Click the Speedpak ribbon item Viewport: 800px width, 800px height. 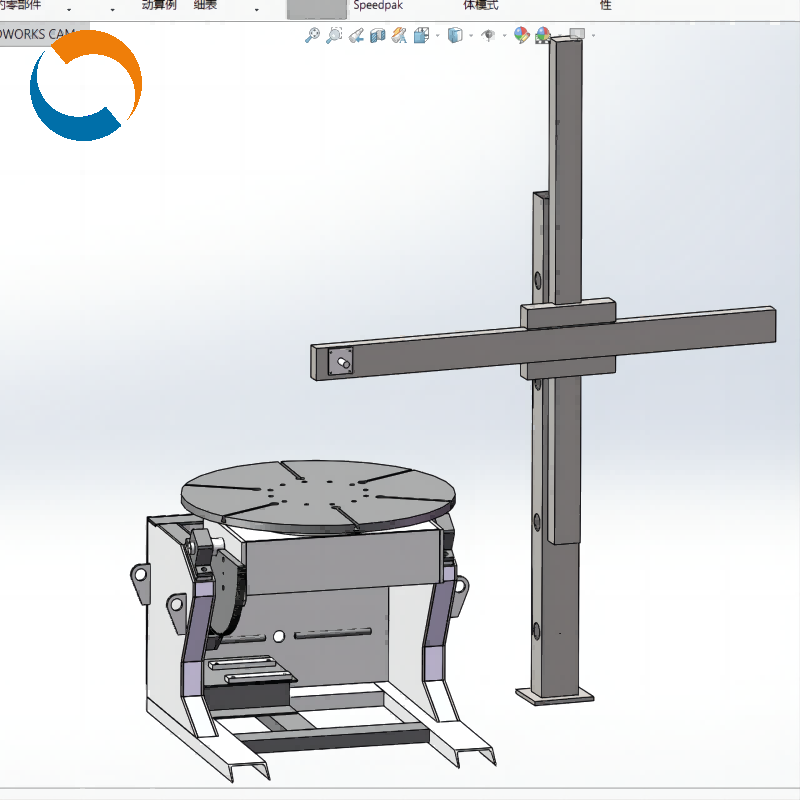[378, 5]
